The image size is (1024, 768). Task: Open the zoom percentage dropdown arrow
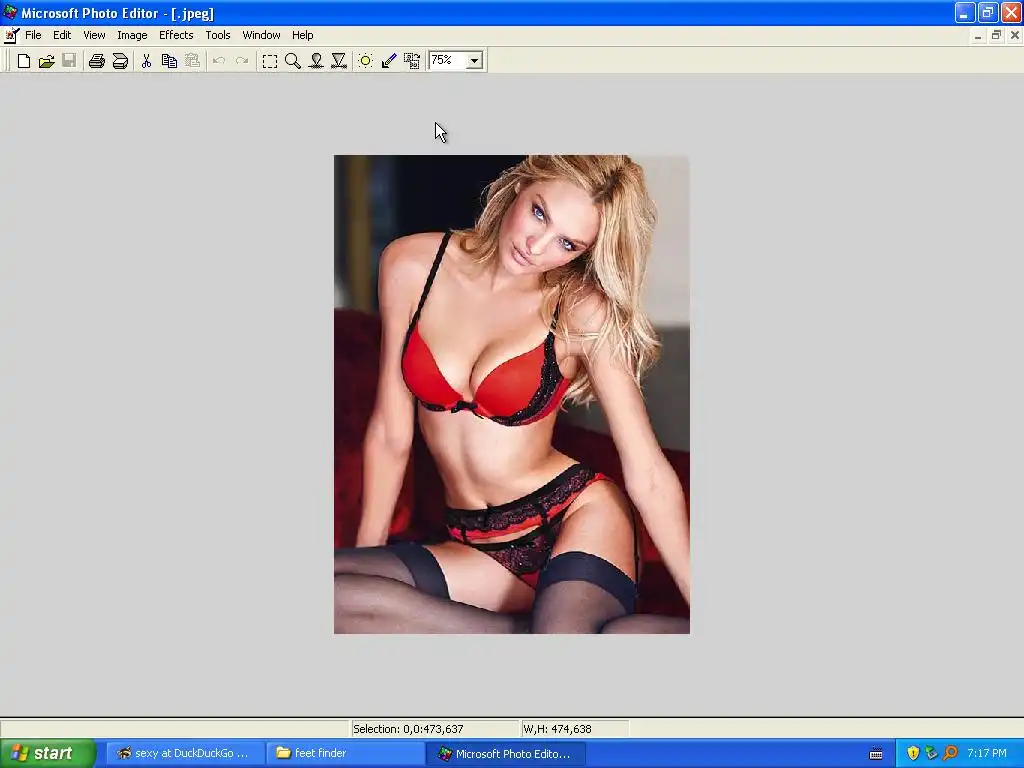pyautogui.click(x=475, y=61)
